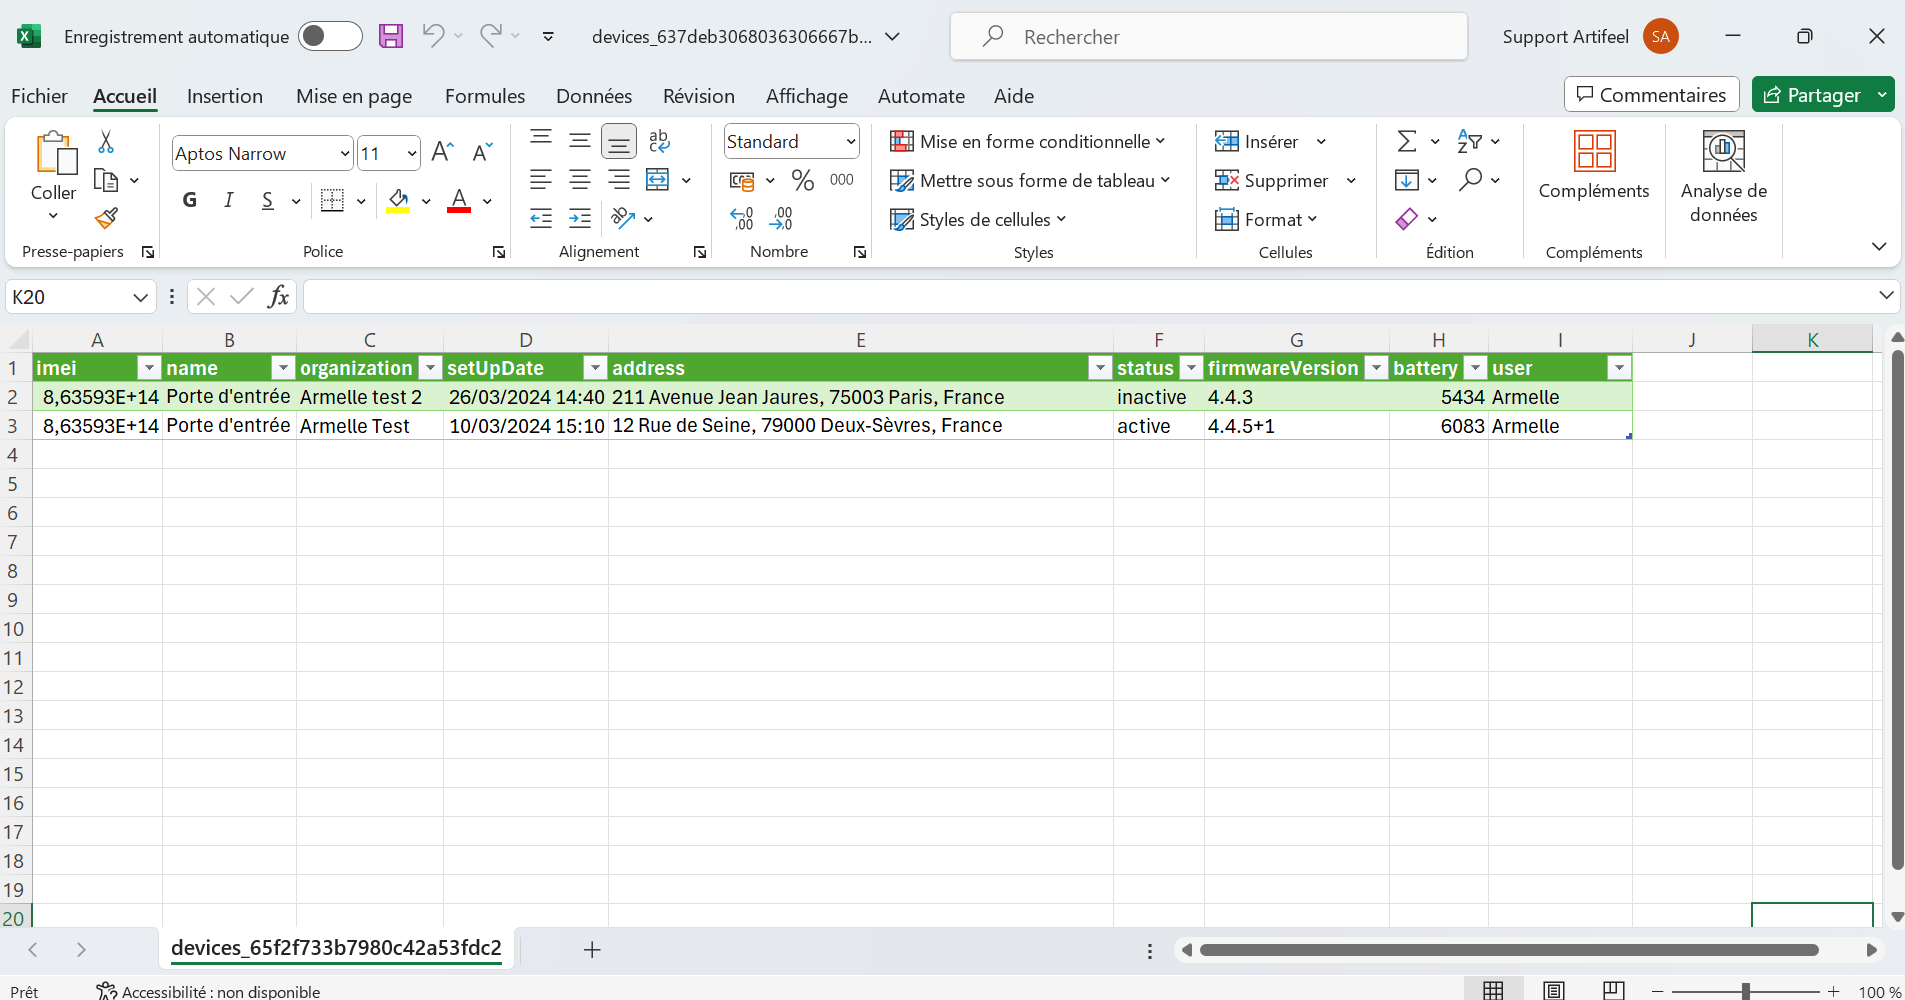Click the Cut scissors icon

point(106,142)
